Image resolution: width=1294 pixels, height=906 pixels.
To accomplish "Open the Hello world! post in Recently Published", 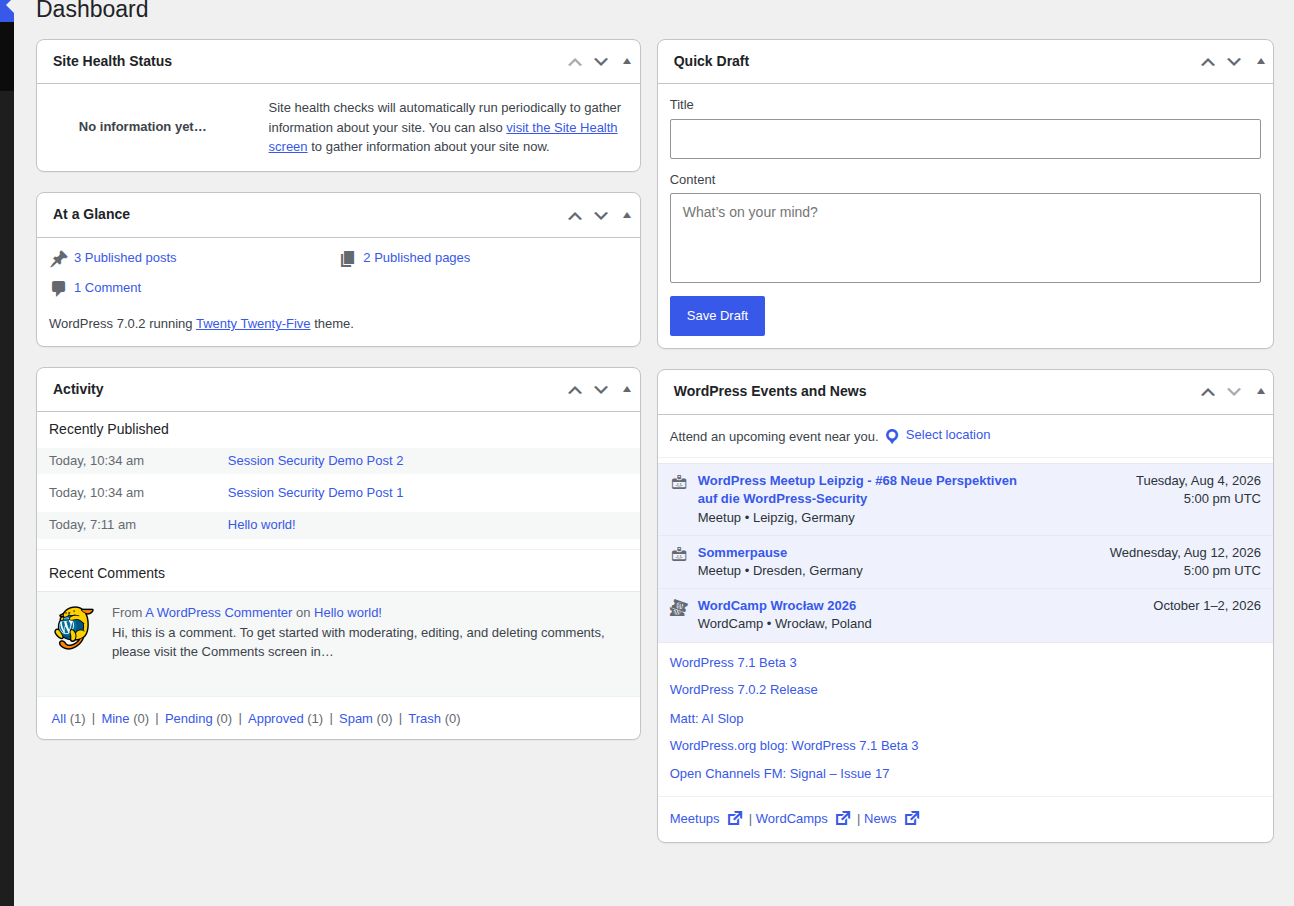I will [x=261, y=524].
